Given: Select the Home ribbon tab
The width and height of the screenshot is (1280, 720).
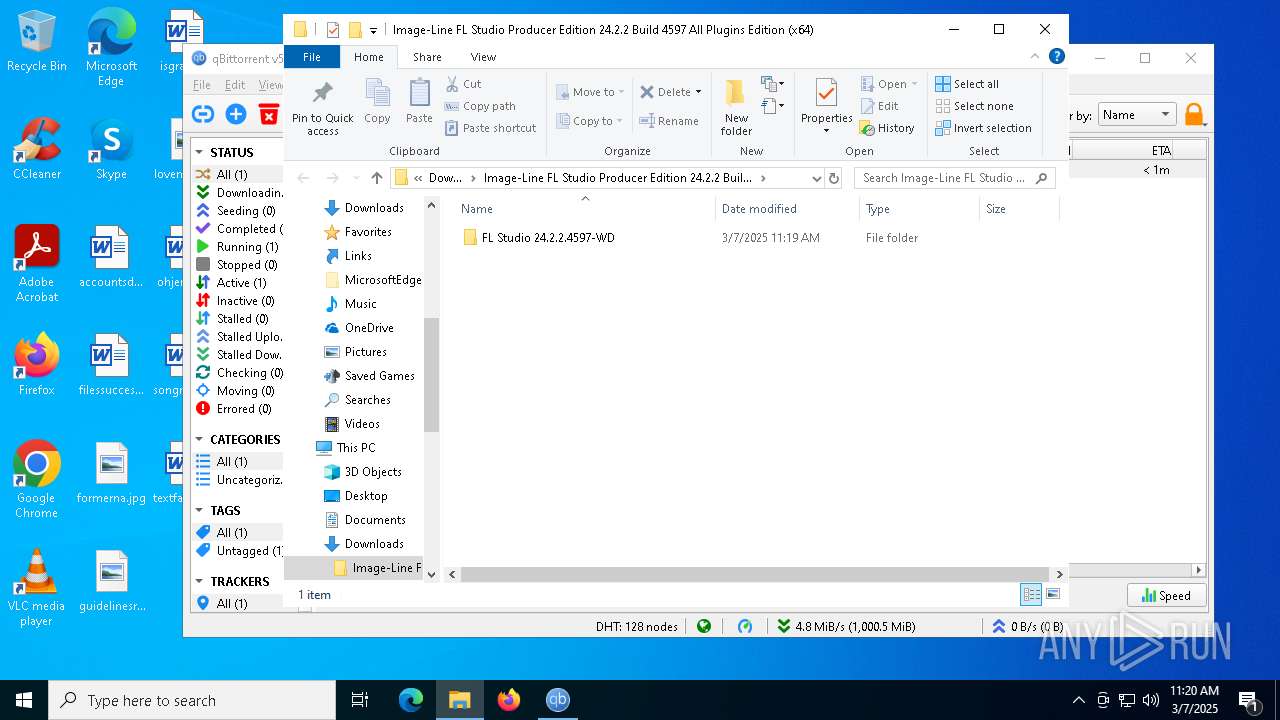Looking at the screenshot, I should [368, 57].
